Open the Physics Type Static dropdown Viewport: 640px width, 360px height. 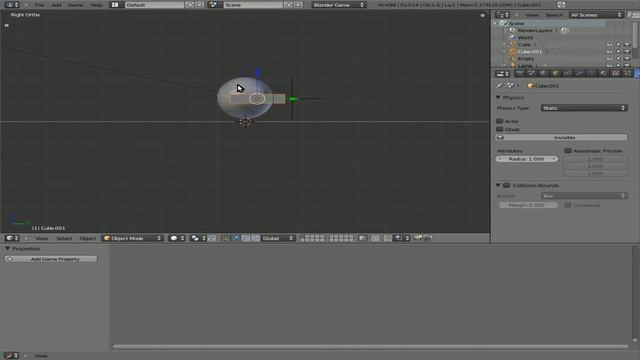point(584,108)
